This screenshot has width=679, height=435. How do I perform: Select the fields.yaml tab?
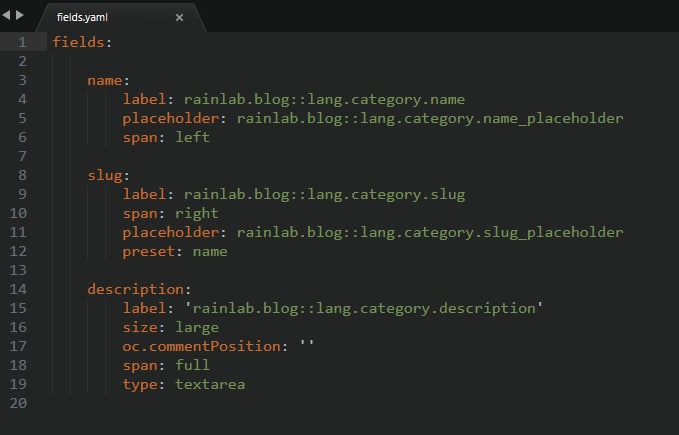click(120, 17)
